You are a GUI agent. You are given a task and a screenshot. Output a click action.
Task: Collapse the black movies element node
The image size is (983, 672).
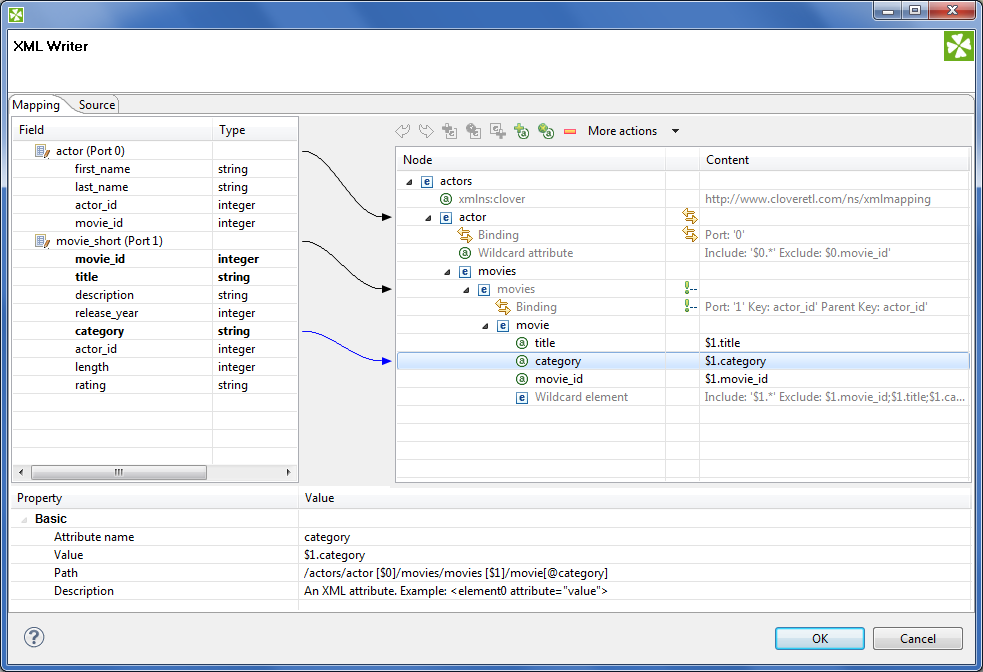pos(447,272)
